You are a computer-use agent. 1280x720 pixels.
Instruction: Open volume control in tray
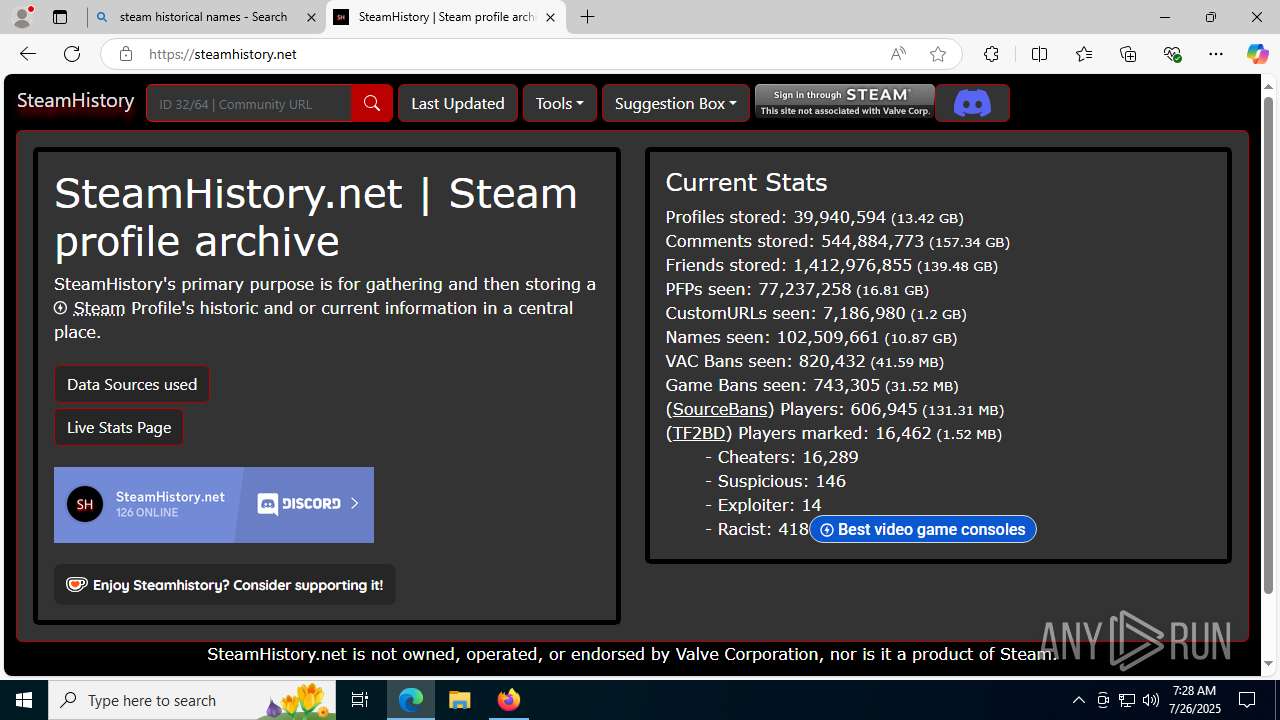click(1150, 700)
